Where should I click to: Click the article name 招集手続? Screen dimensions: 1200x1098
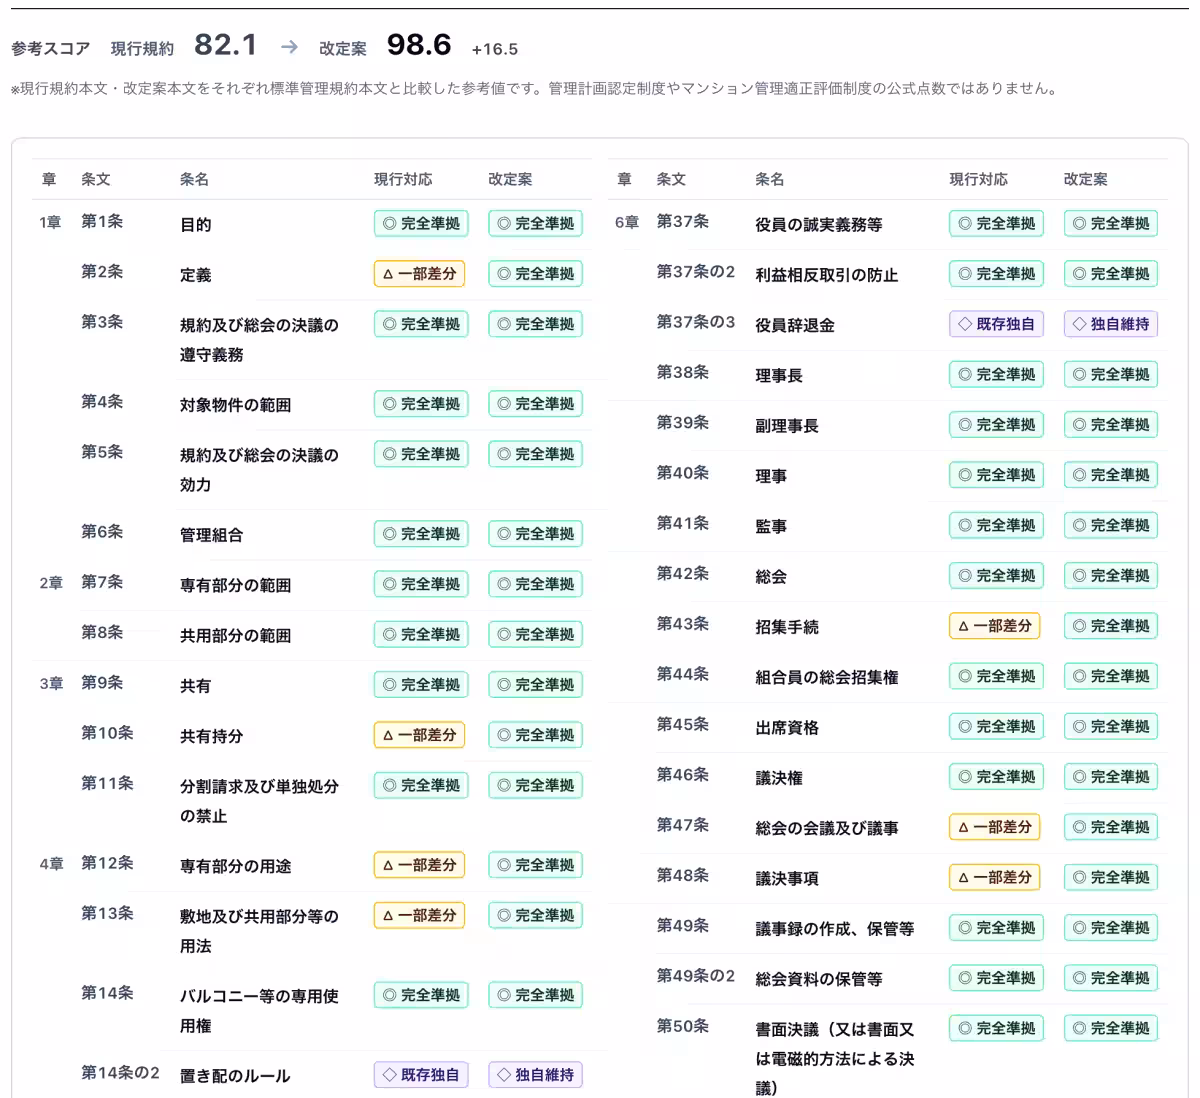coord(787,627)
